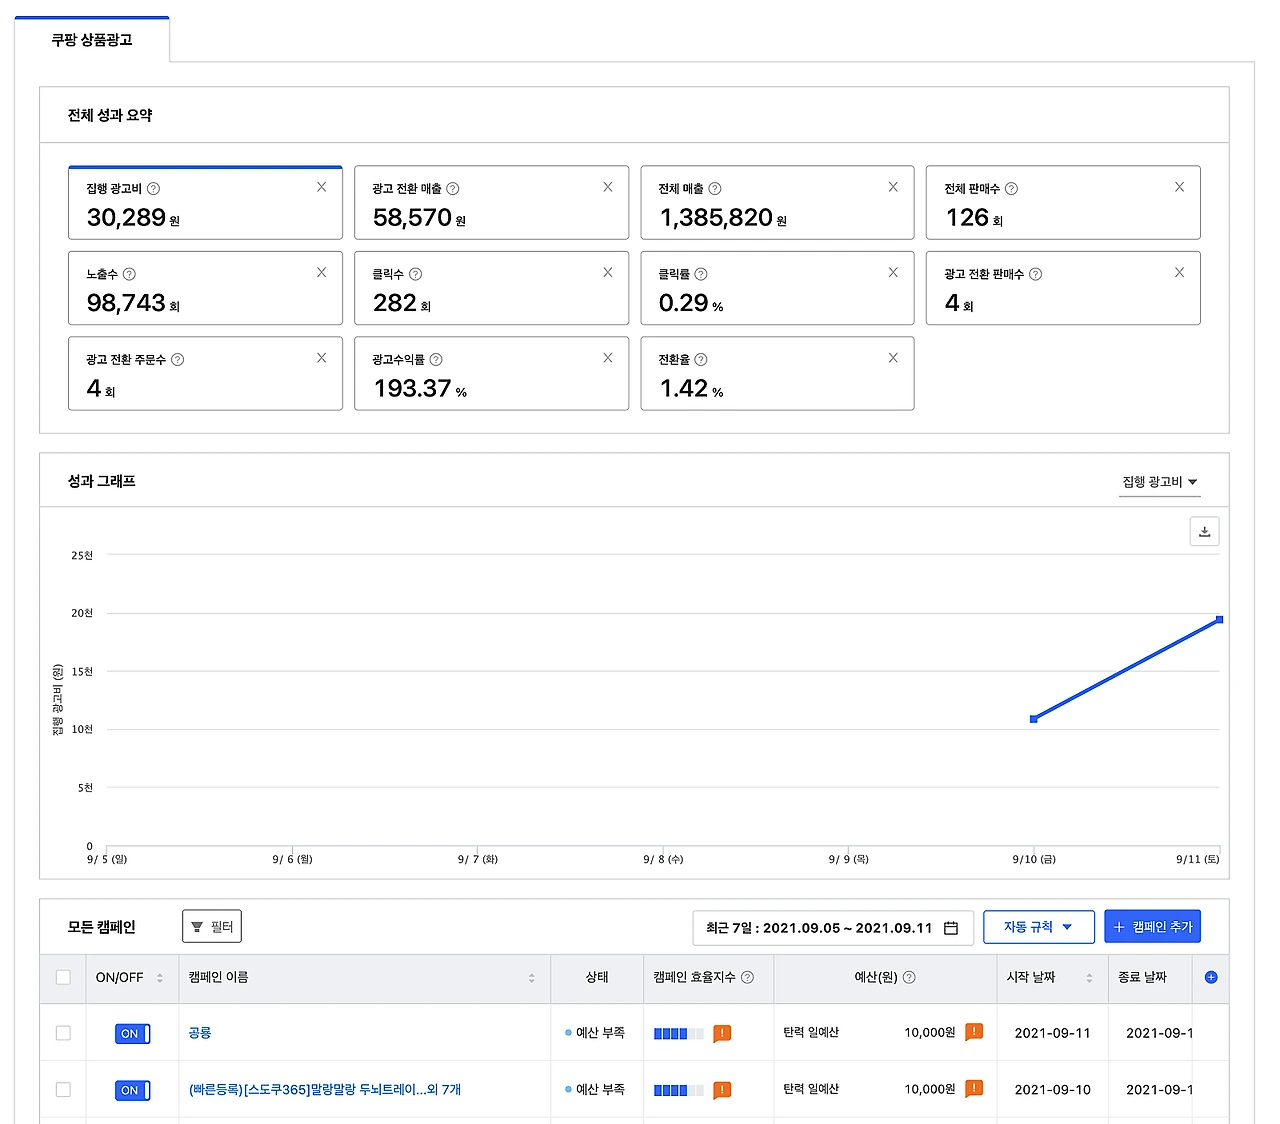Open help icon next to 광고 전환 매출
The image size is (1280, 1124).
[453, 188]
